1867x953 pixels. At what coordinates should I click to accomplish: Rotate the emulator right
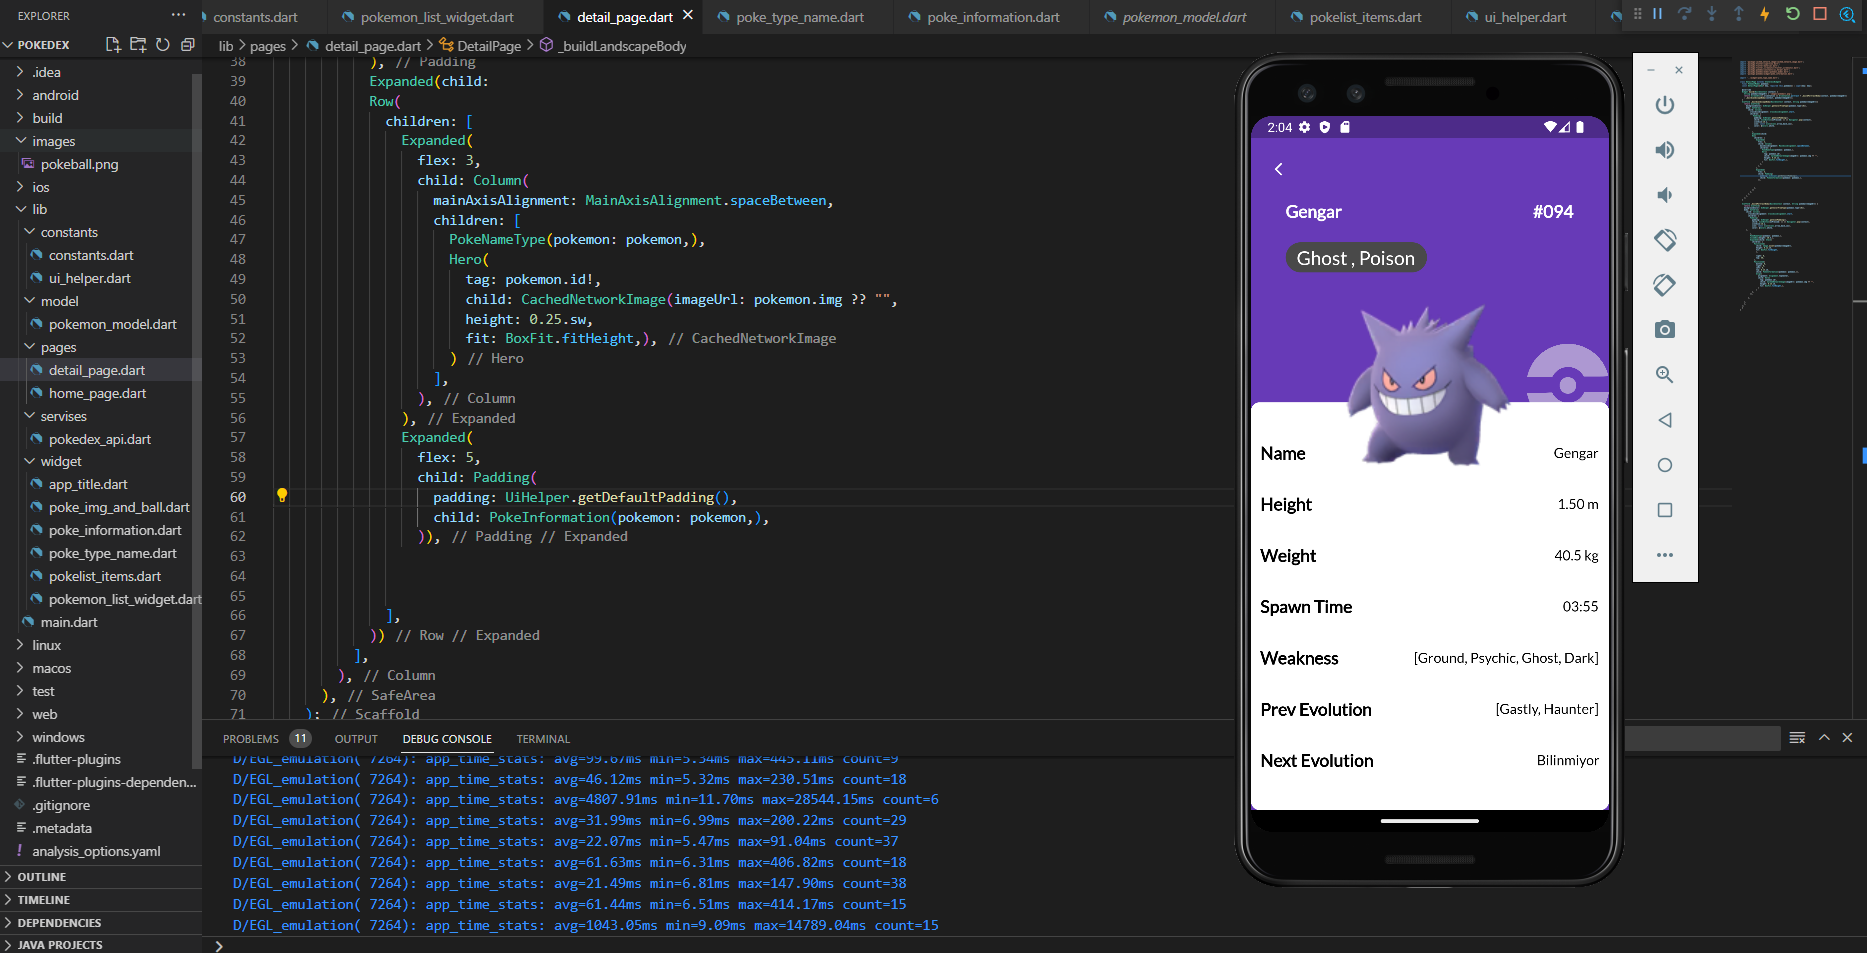1665,285
